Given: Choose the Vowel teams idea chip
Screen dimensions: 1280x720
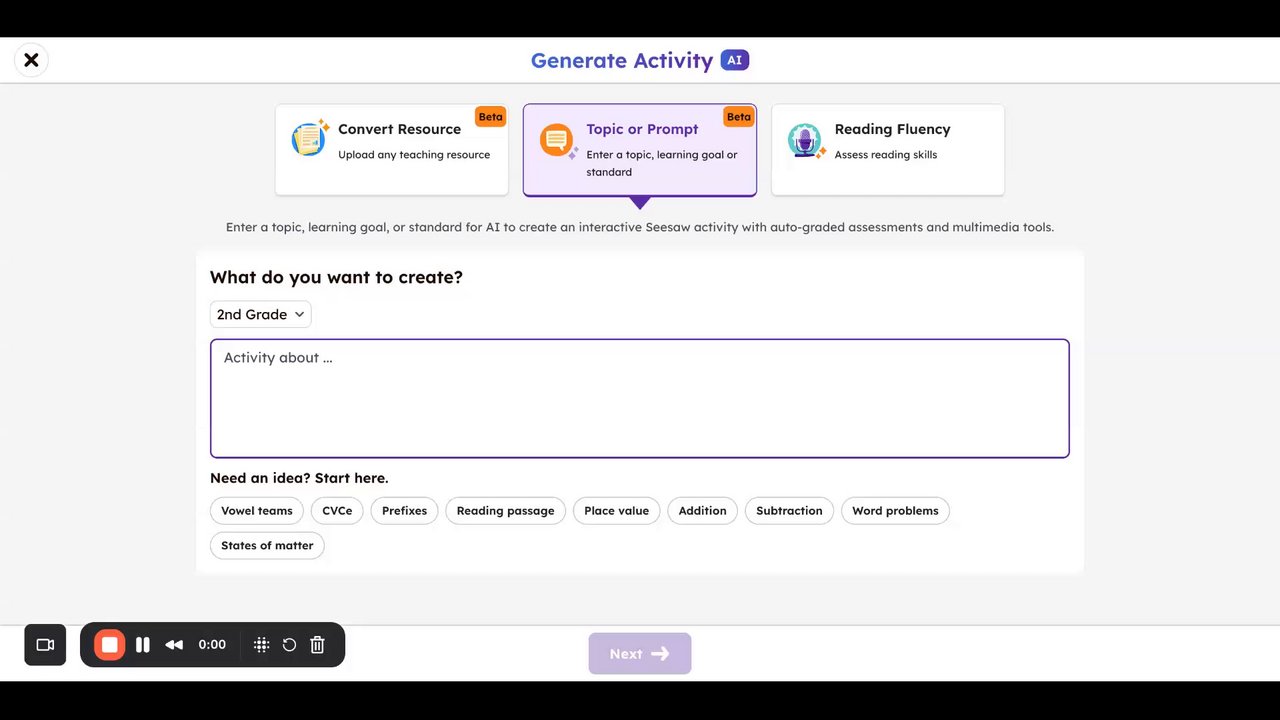Looking at the screenshot, I should click(x=257, y=511).
